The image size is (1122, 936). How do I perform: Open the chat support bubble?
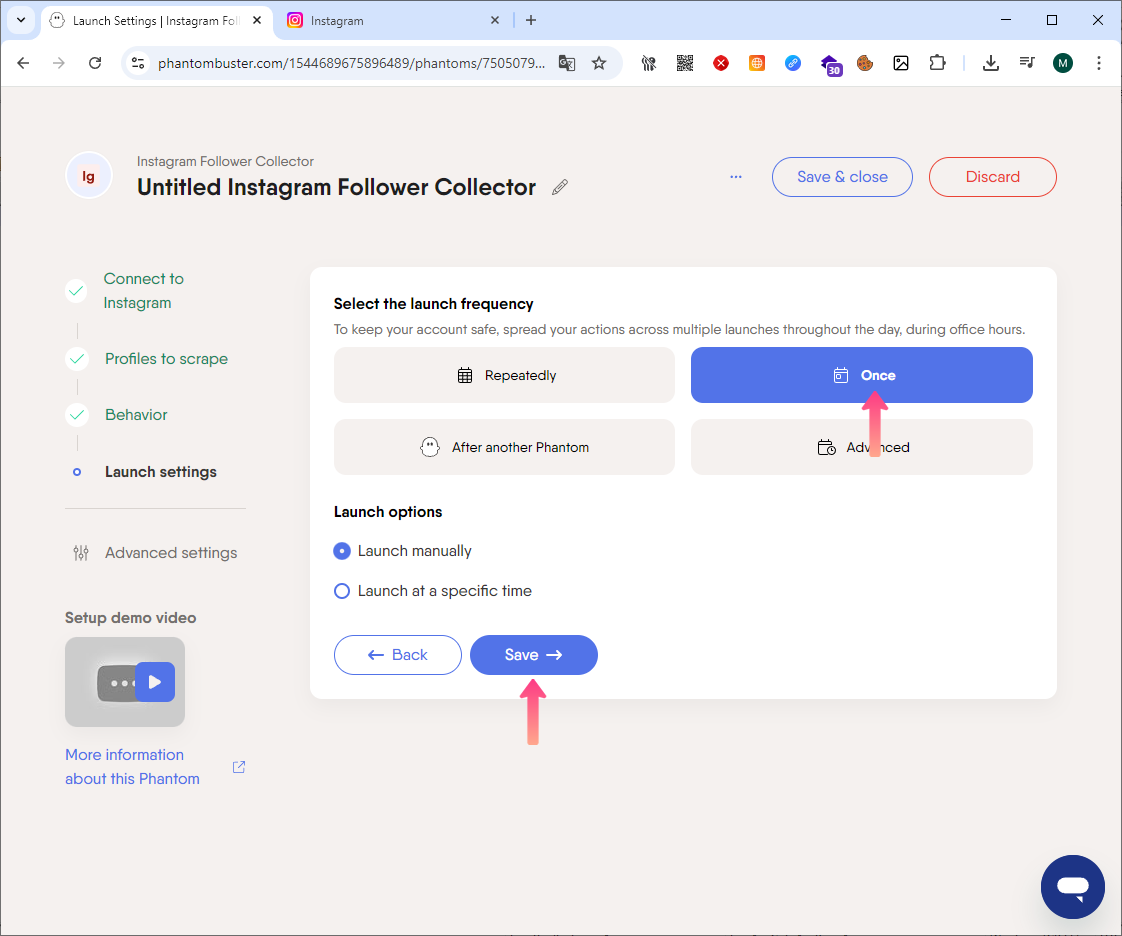click(x=1073, y=887)
